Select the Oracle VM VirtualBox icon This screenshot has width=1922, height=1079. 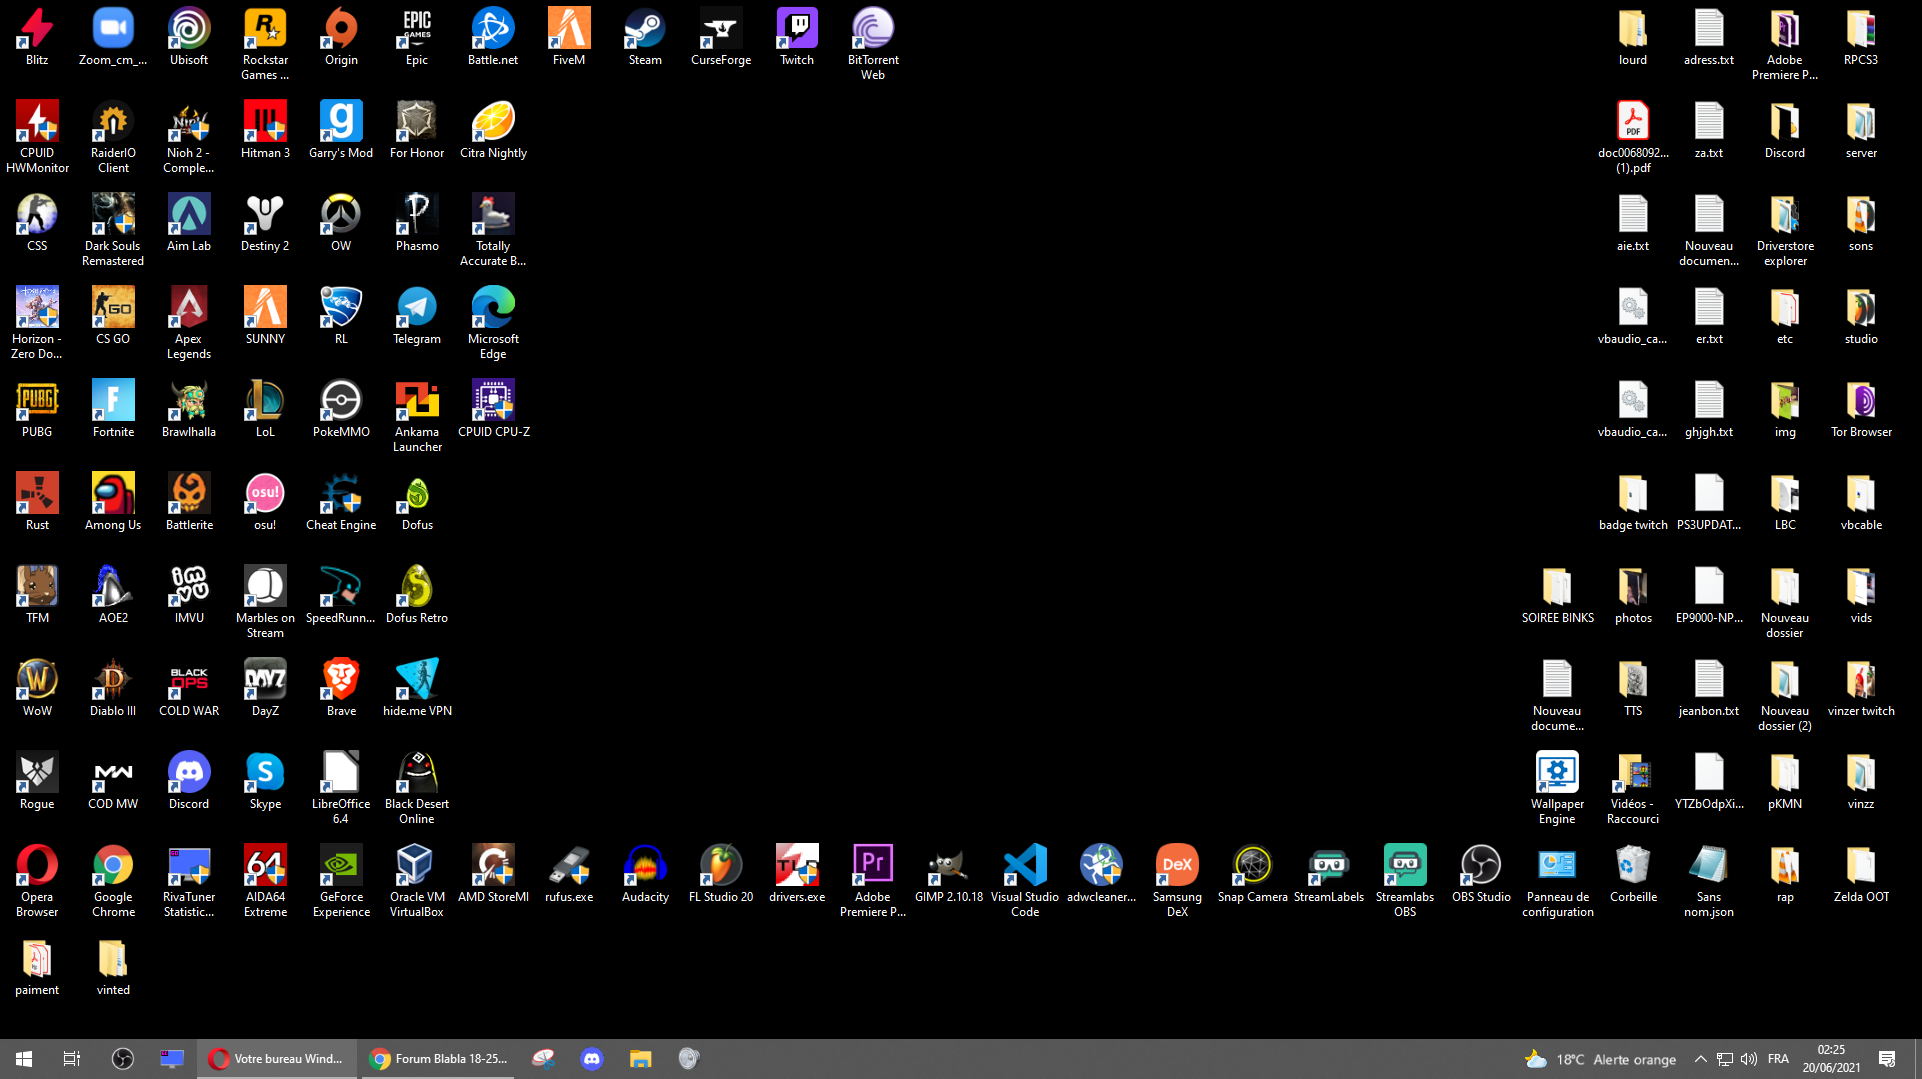click(x=417, y=882)
